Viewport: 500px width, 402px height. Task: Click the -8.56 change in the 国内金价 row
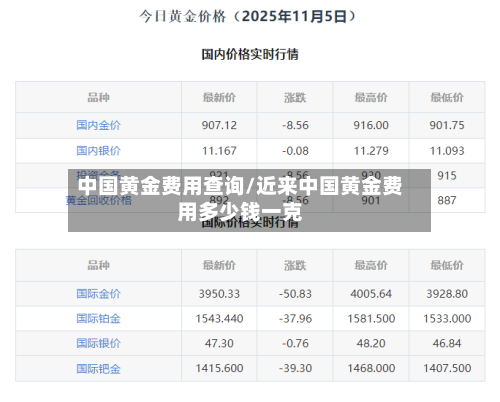pos(295,125)
